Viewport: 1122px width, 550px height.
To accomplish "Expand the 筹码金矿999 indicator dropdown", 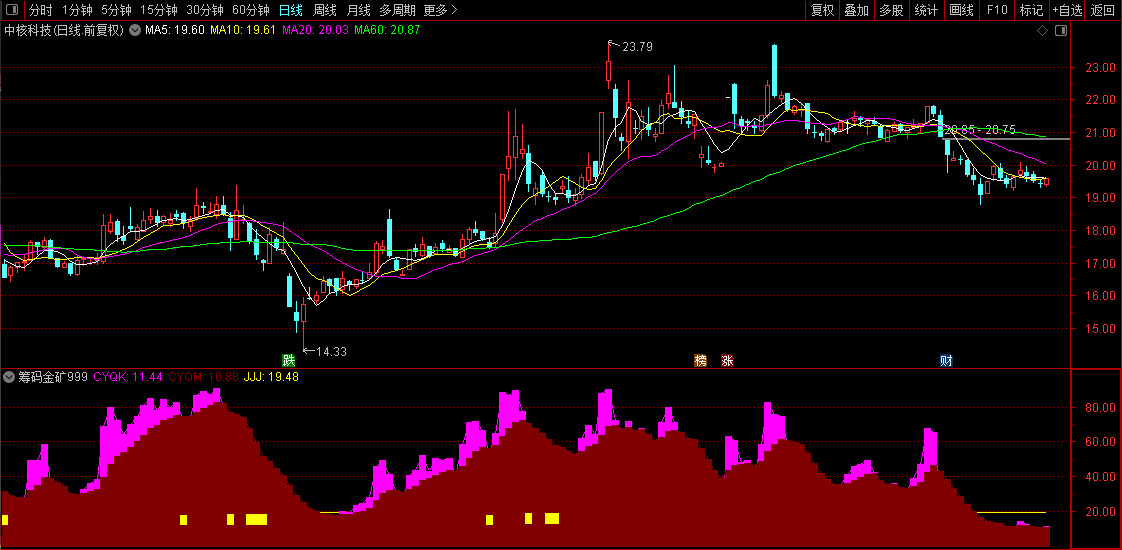I will click(x=9, y=376).
